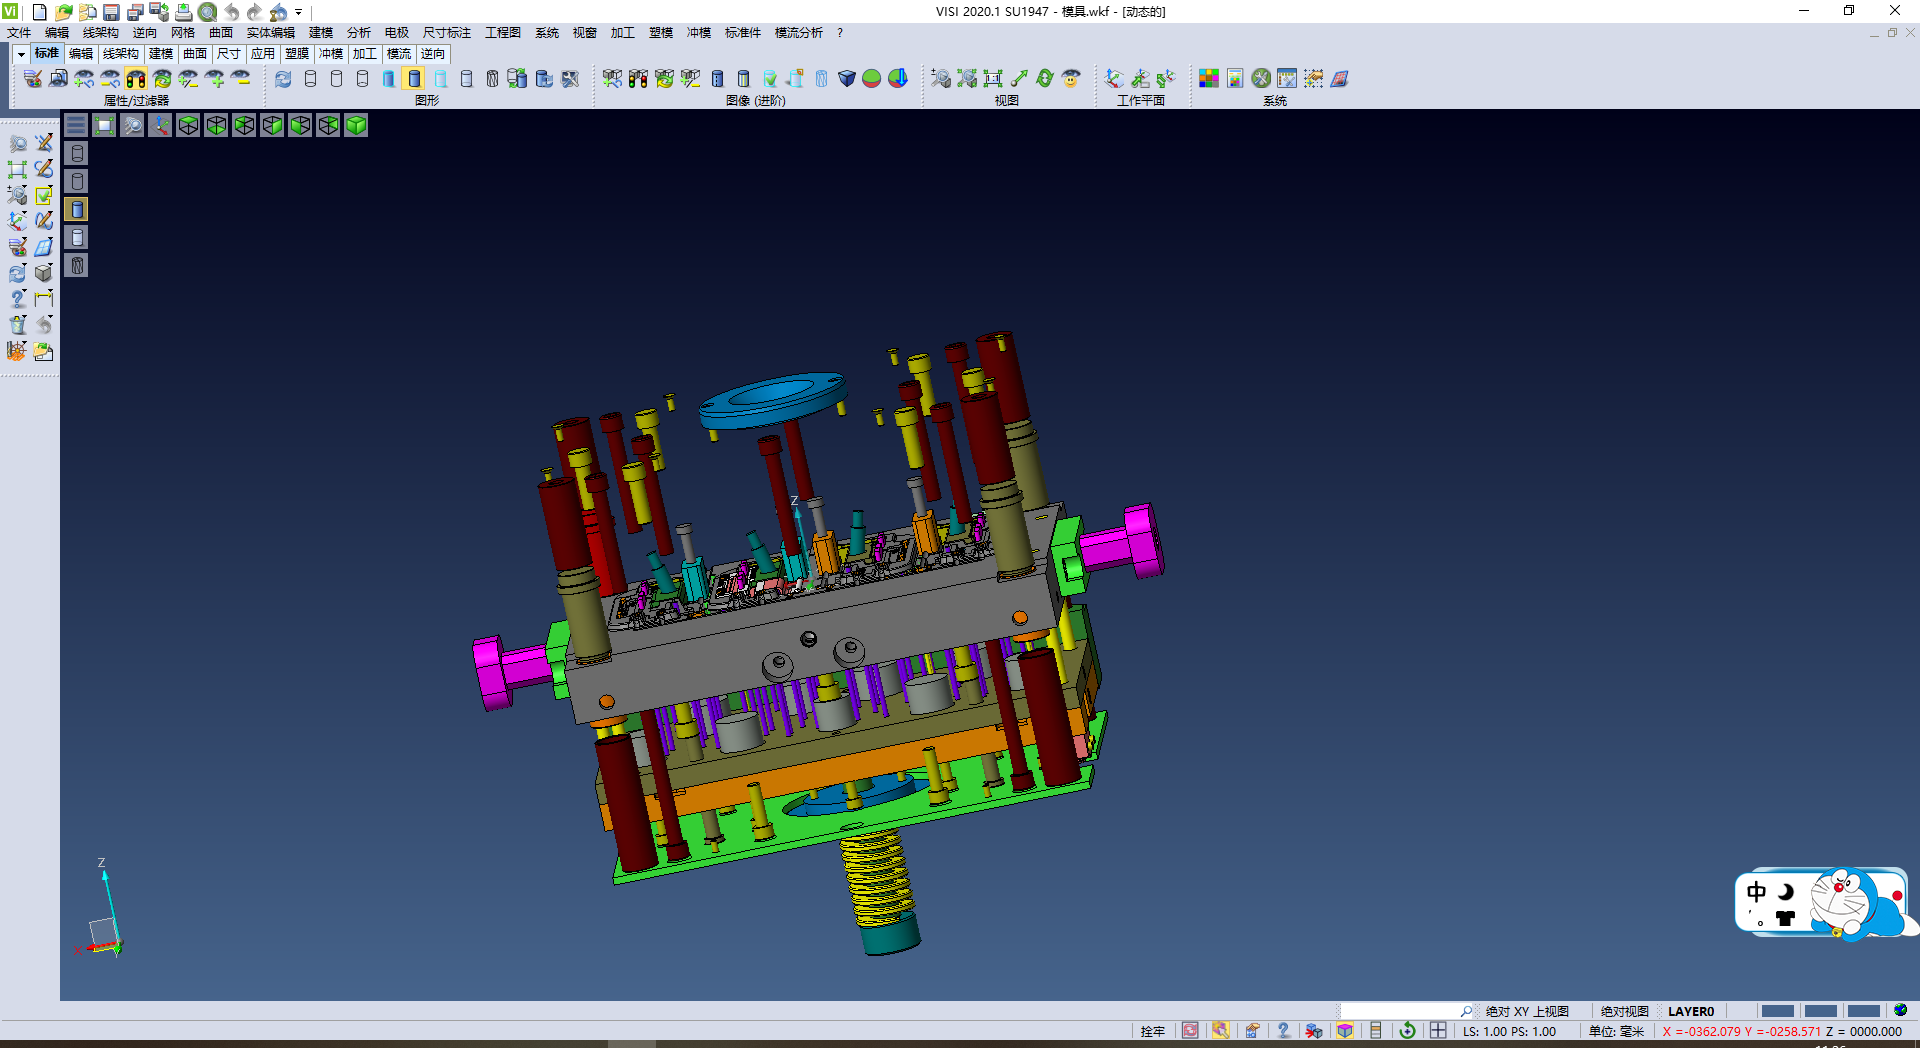Open the 实体编辑 menu
This screenshot has width=1920, height=1048.
(270, 33)
